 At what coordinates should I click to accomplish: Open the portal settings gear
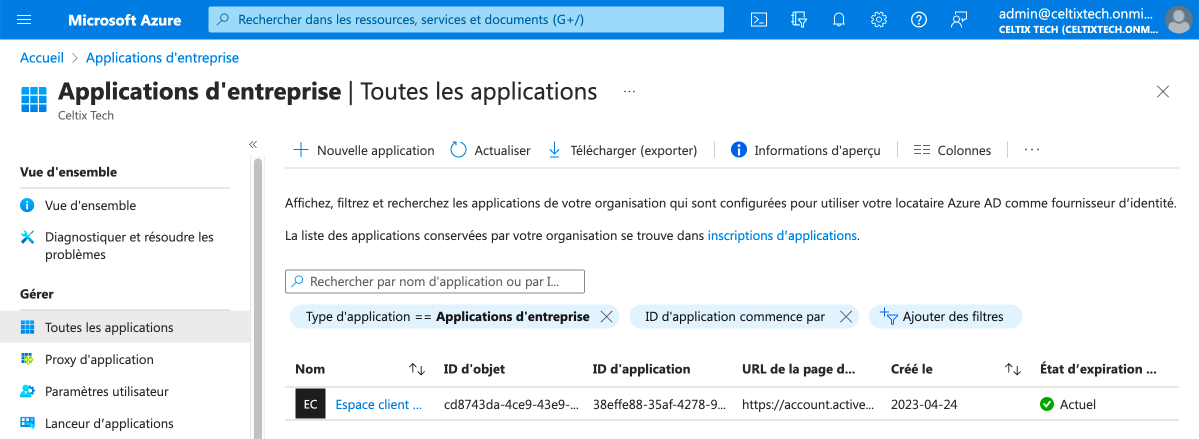[879, 20]
